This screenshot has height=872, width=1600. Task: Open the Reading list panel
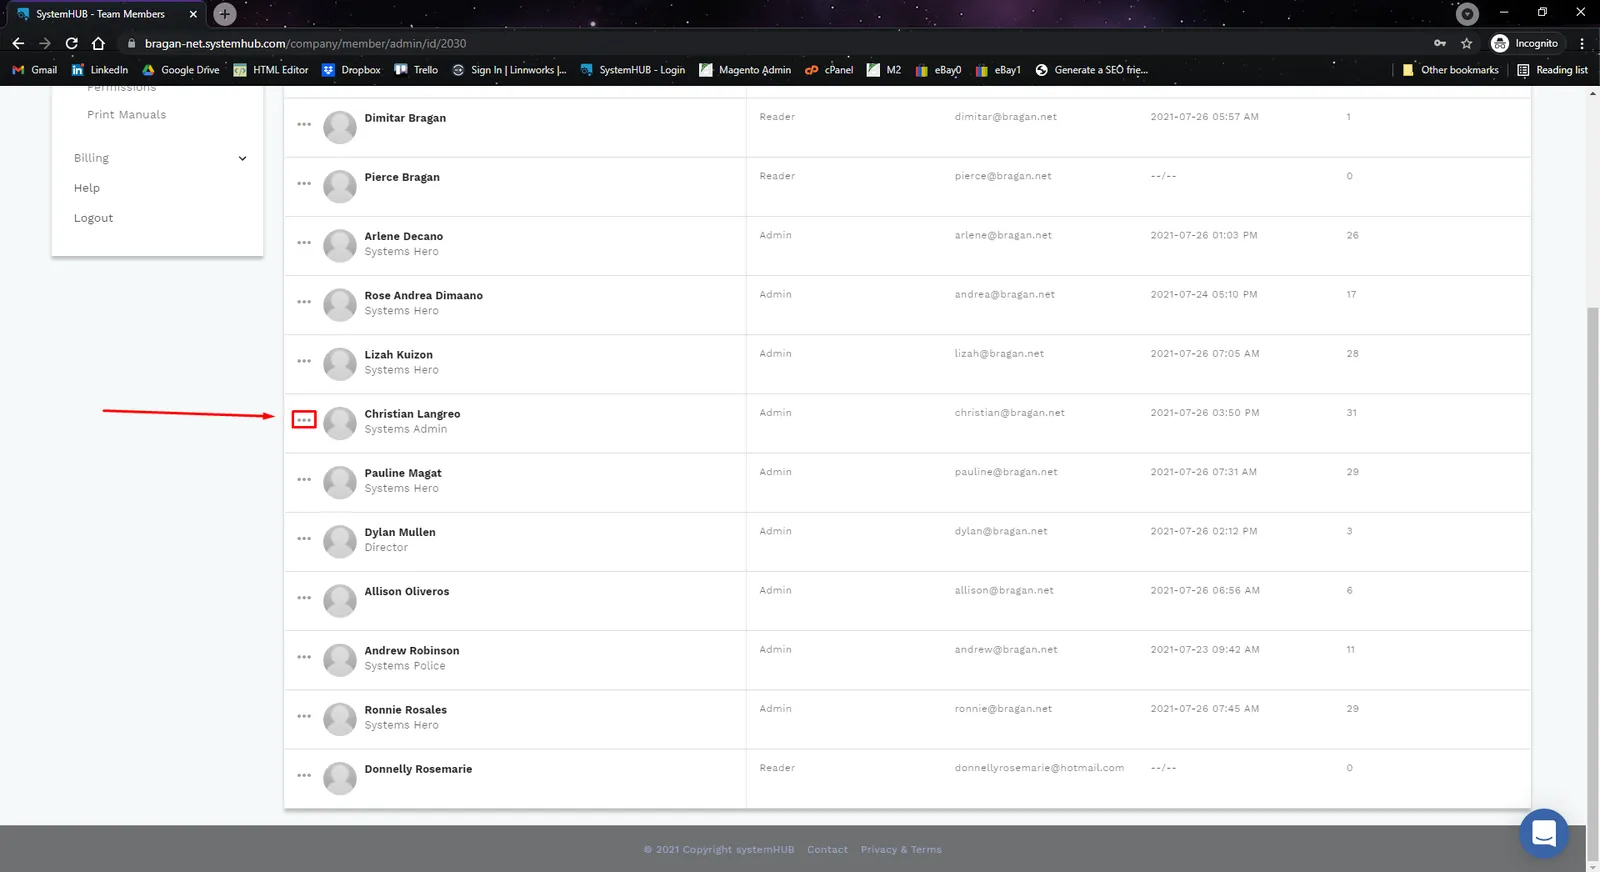point(1552,70)
